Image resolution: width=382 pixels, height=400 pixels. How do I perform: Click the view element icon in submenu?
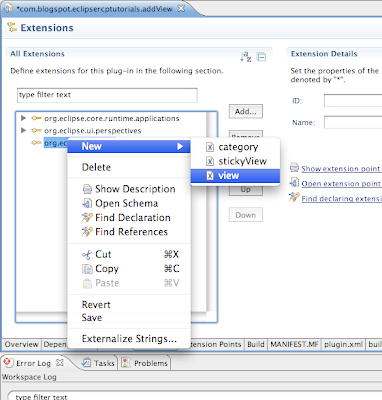[x=210, y=176]
